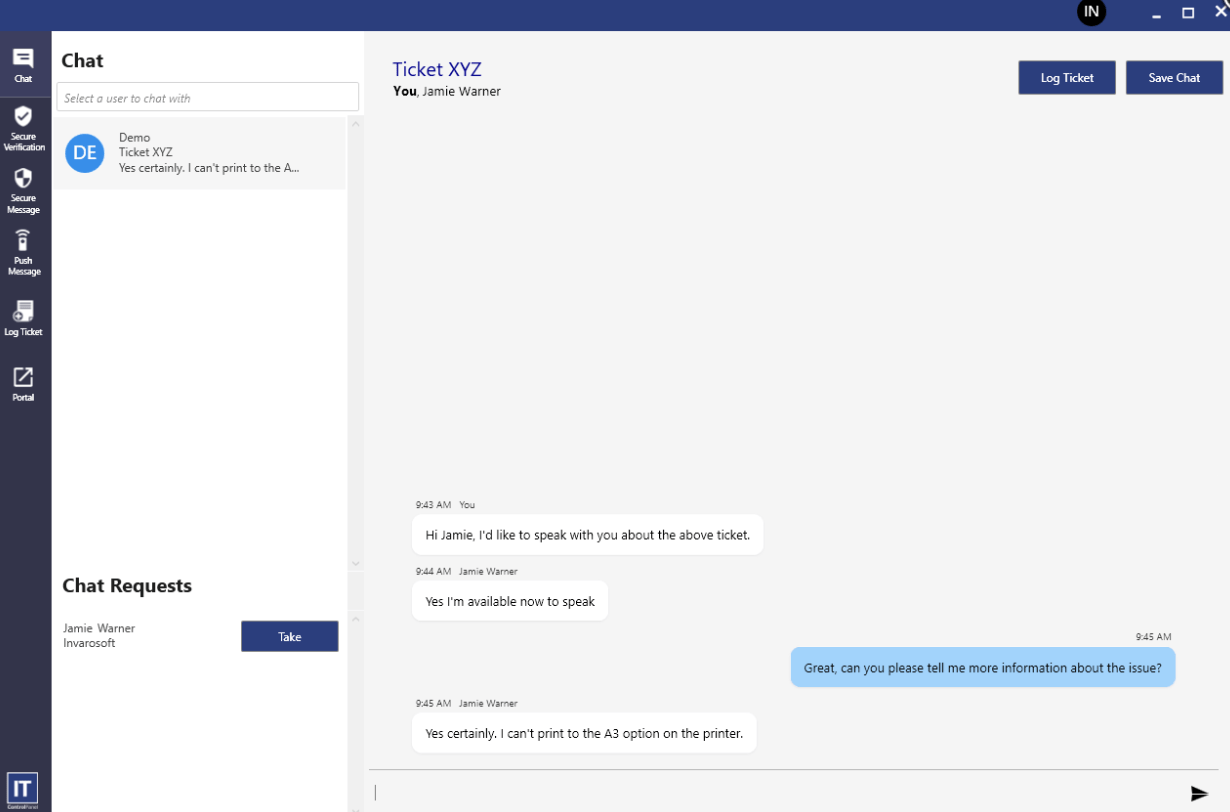This screenshot has height=812, width=1230.
Task: Open the Chat section in sidebar
Action: coord(23,65)
